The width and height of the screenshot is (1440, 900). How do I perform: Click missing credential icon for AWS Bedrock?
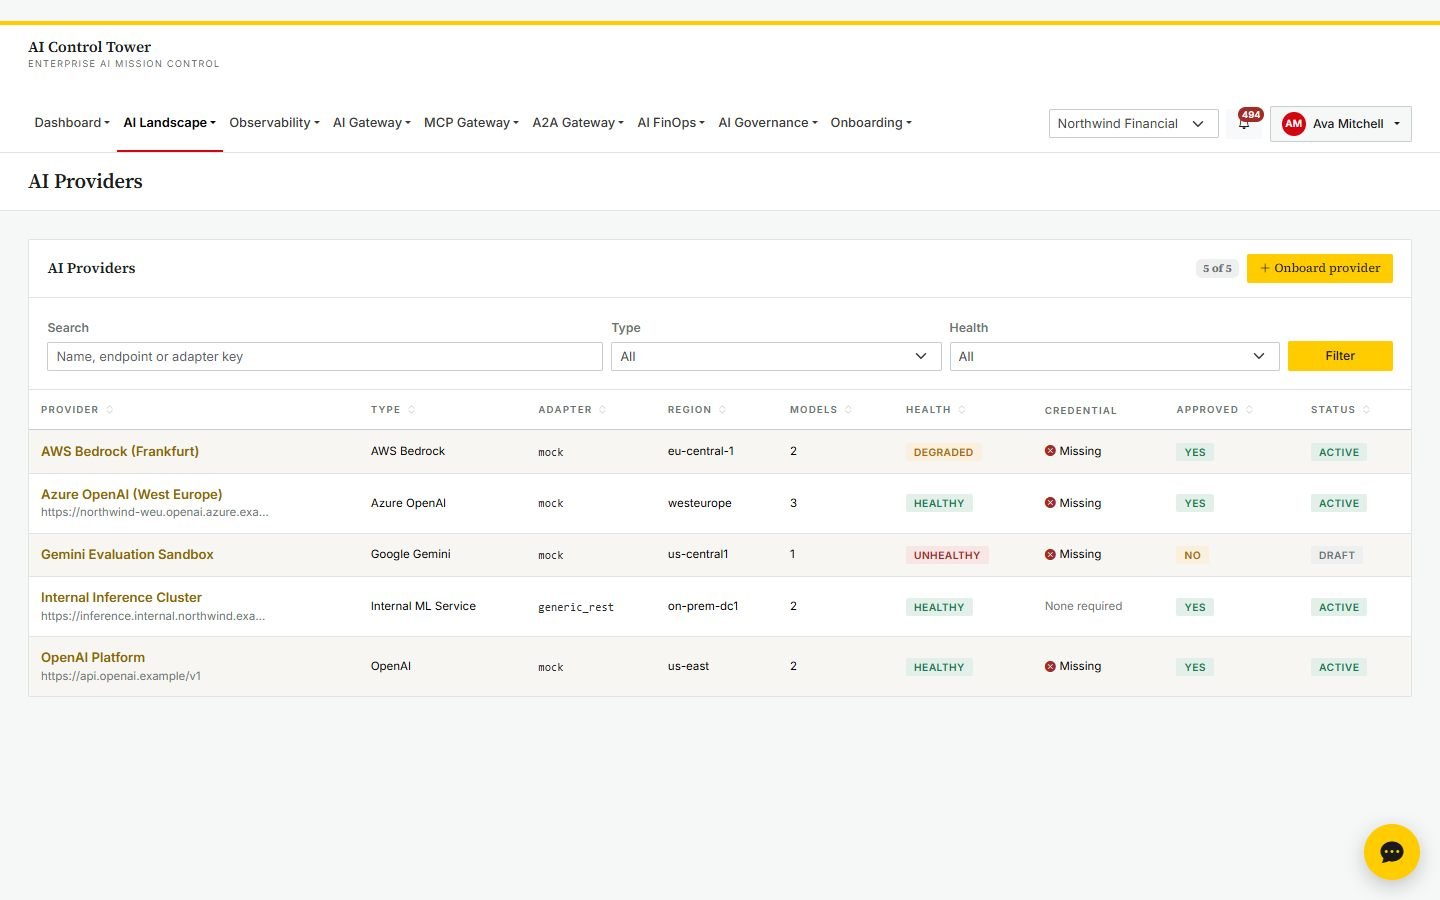(1050, 451)
